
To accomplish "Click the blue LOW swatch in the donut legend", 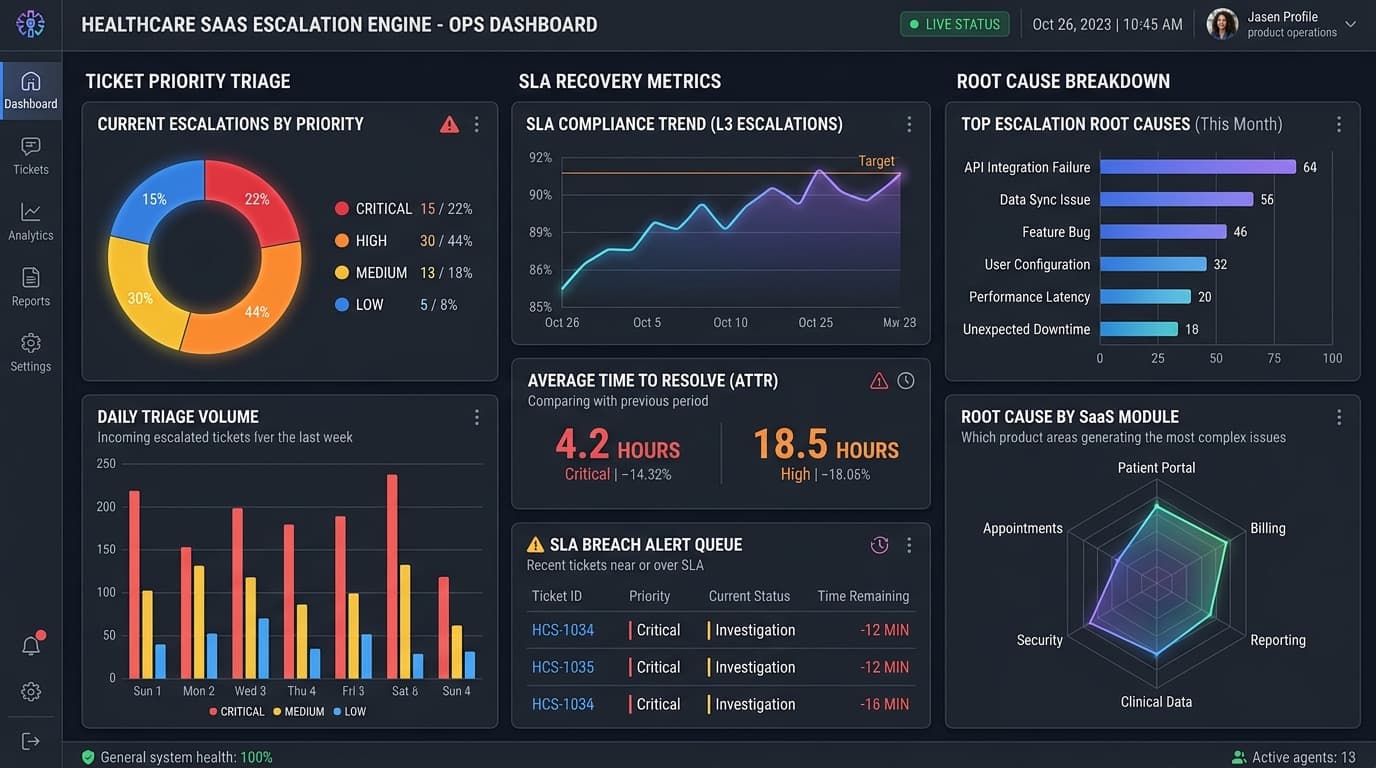I will pyautogui.click(x=342, y=305).
